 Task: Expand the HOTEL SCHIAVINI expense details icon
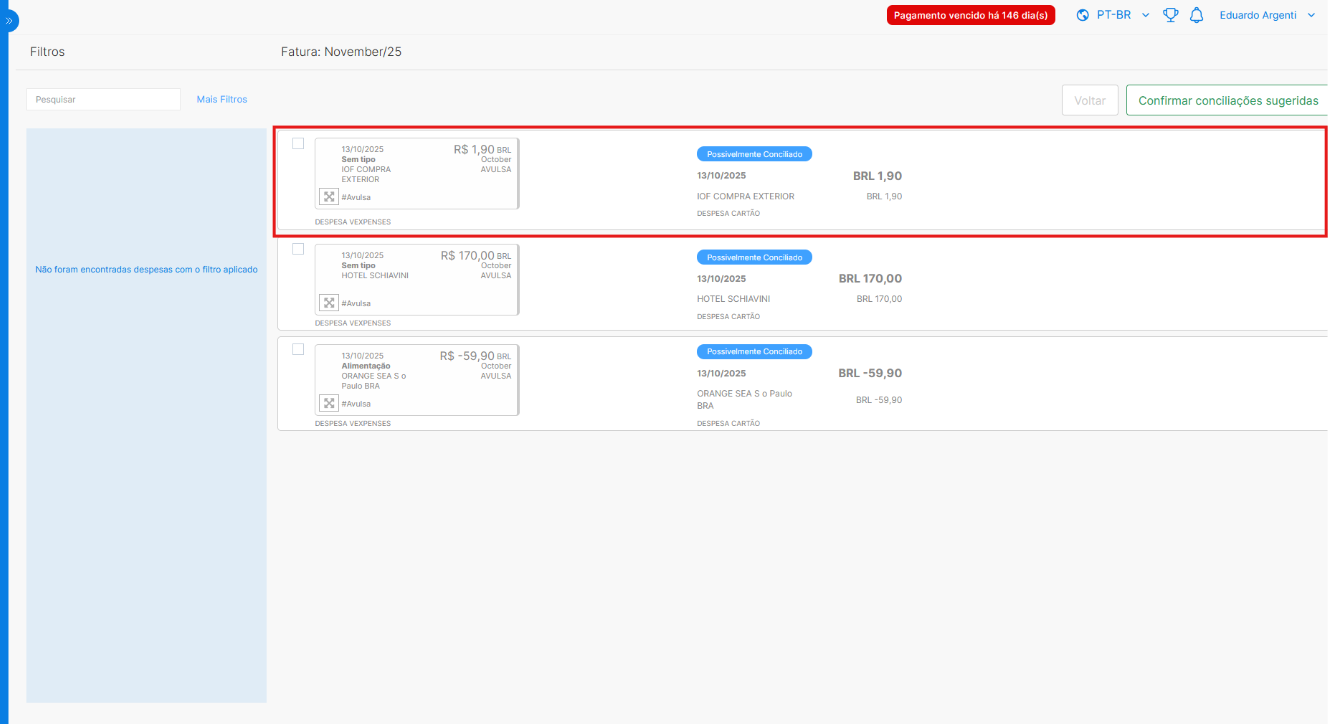click(329, 302)
